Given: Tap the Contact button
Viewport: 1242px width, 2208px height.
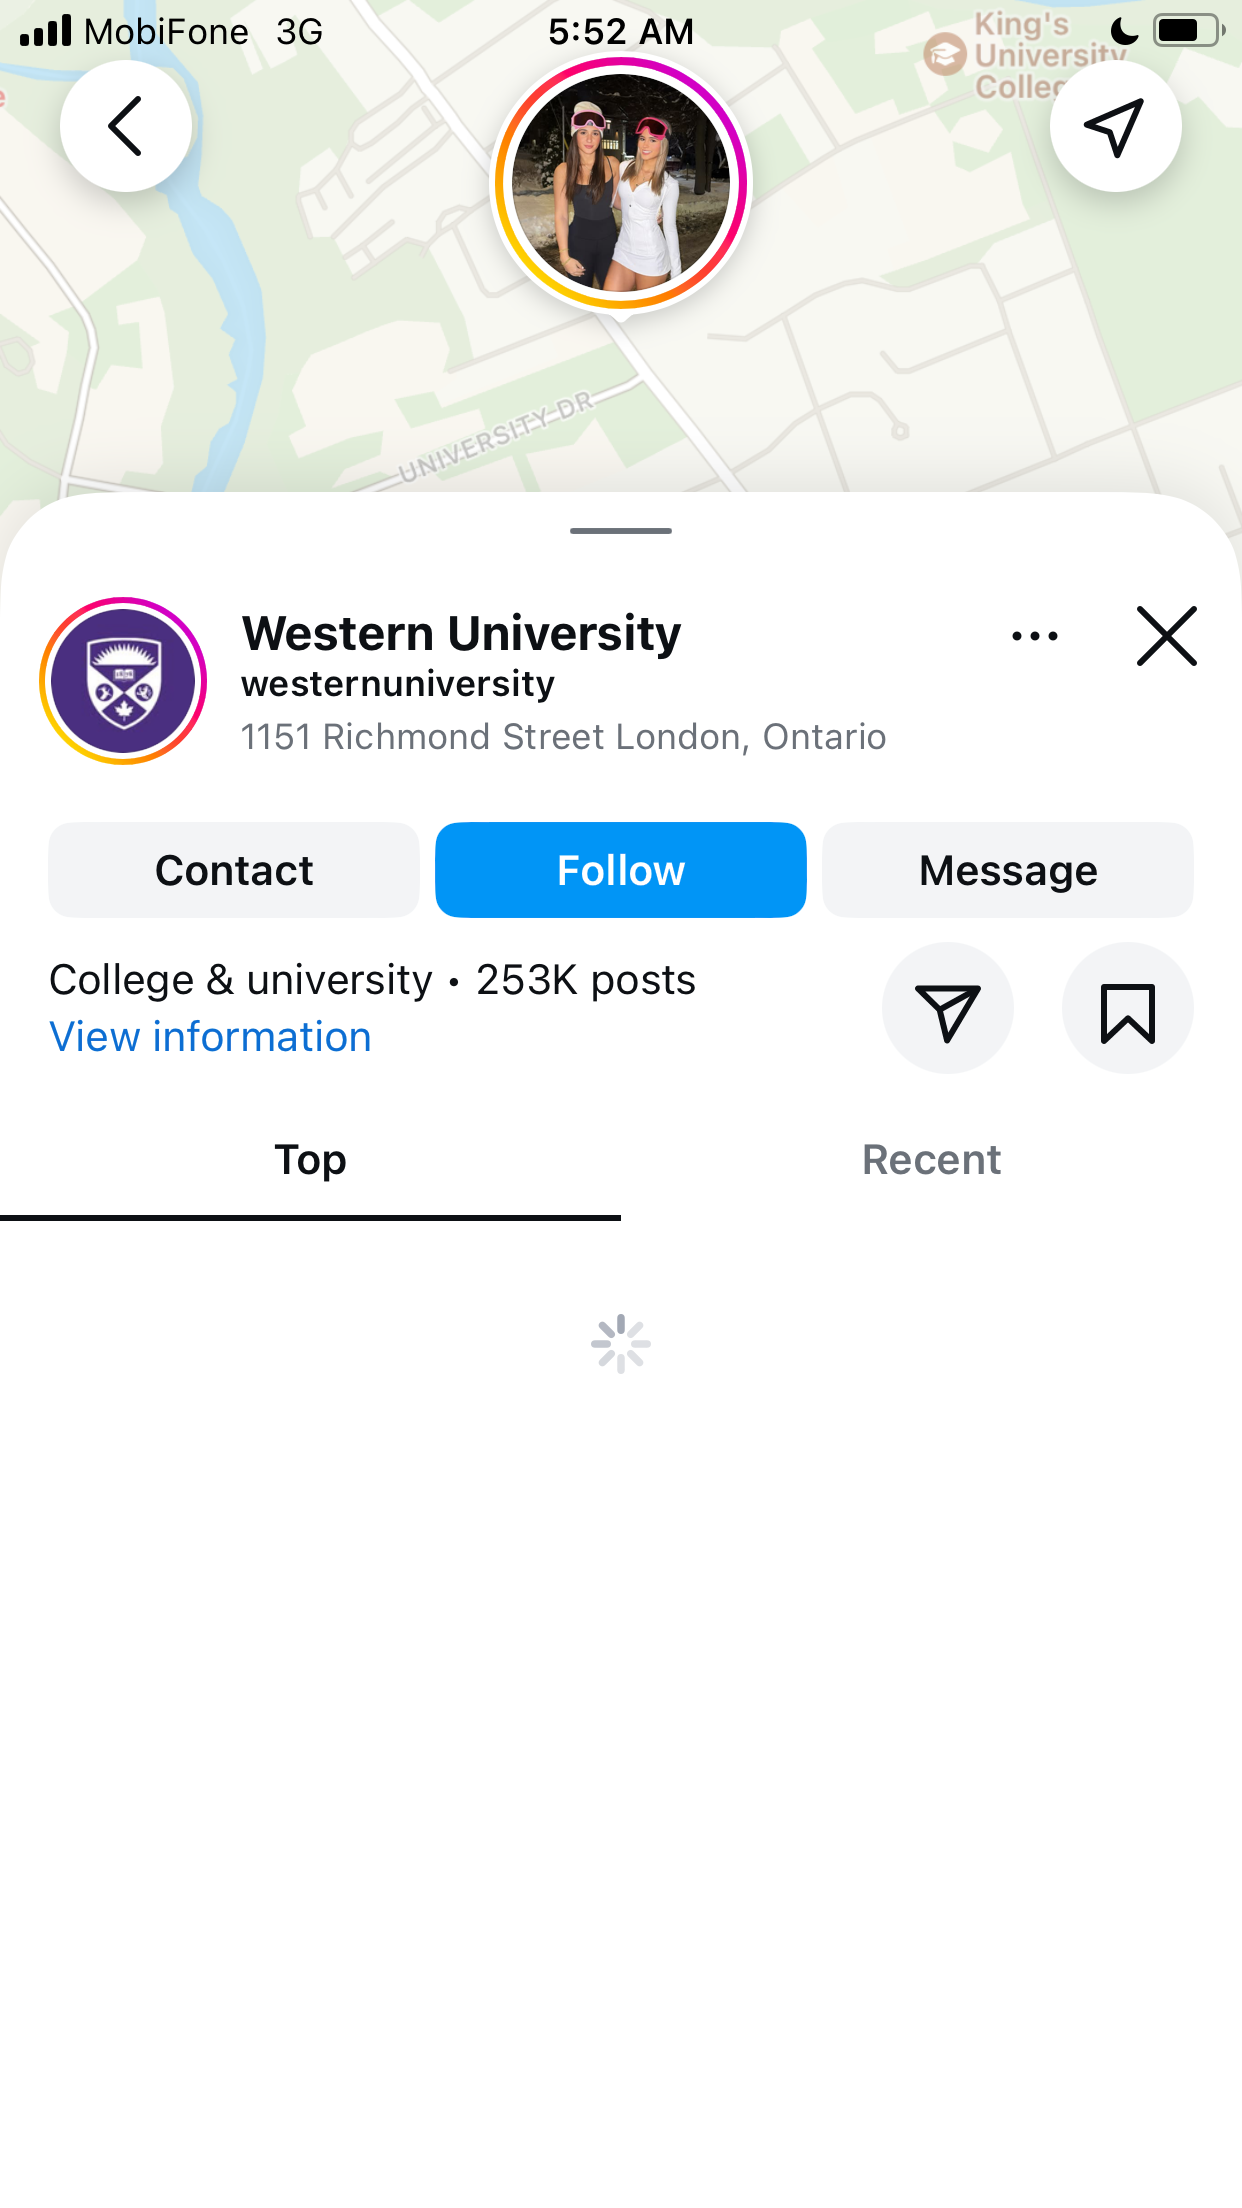Looking at the screenshot, I should pos(234,870).
